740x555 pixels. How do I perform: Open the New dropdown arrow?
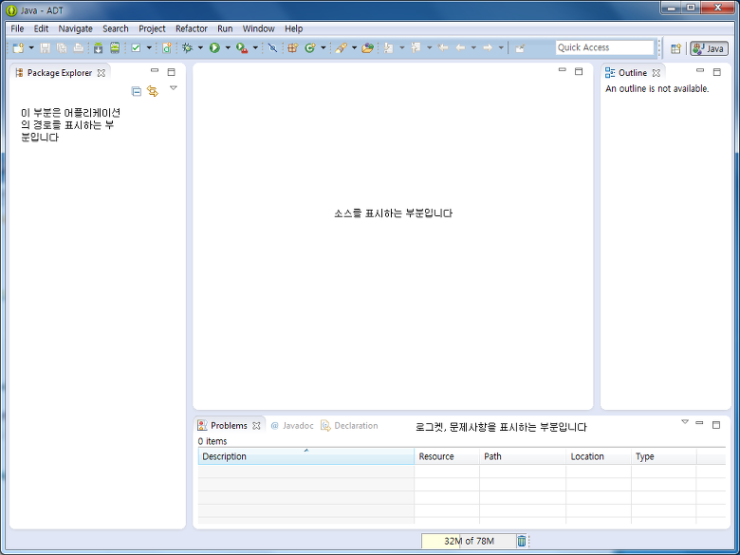pos(31,48)
